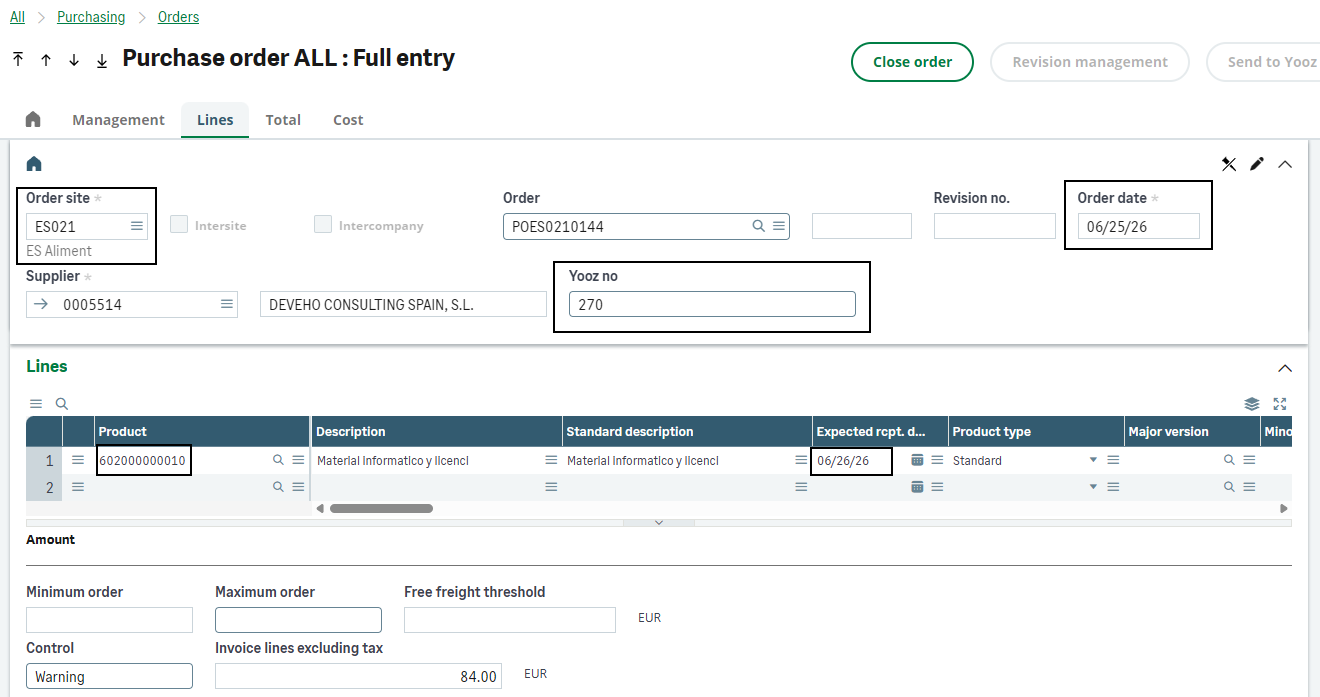The image size is (1320, 697).
Task: Open the row 2 Product type dropdown arrow
Action: point(1093,487)
